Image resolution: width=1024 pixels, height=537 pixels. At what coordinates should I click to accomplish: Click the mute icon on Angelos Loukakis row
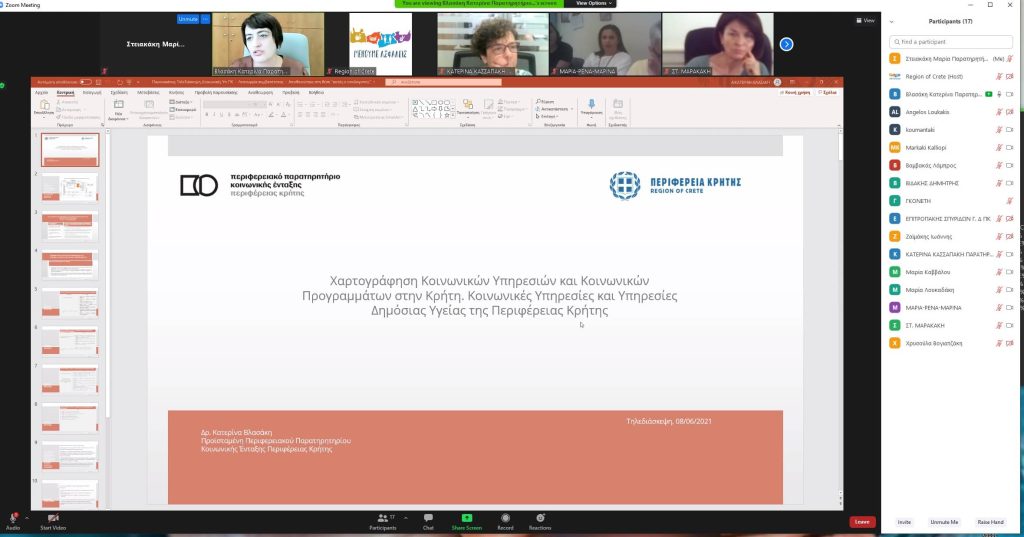pyautogui.click(x=999, y=112)
